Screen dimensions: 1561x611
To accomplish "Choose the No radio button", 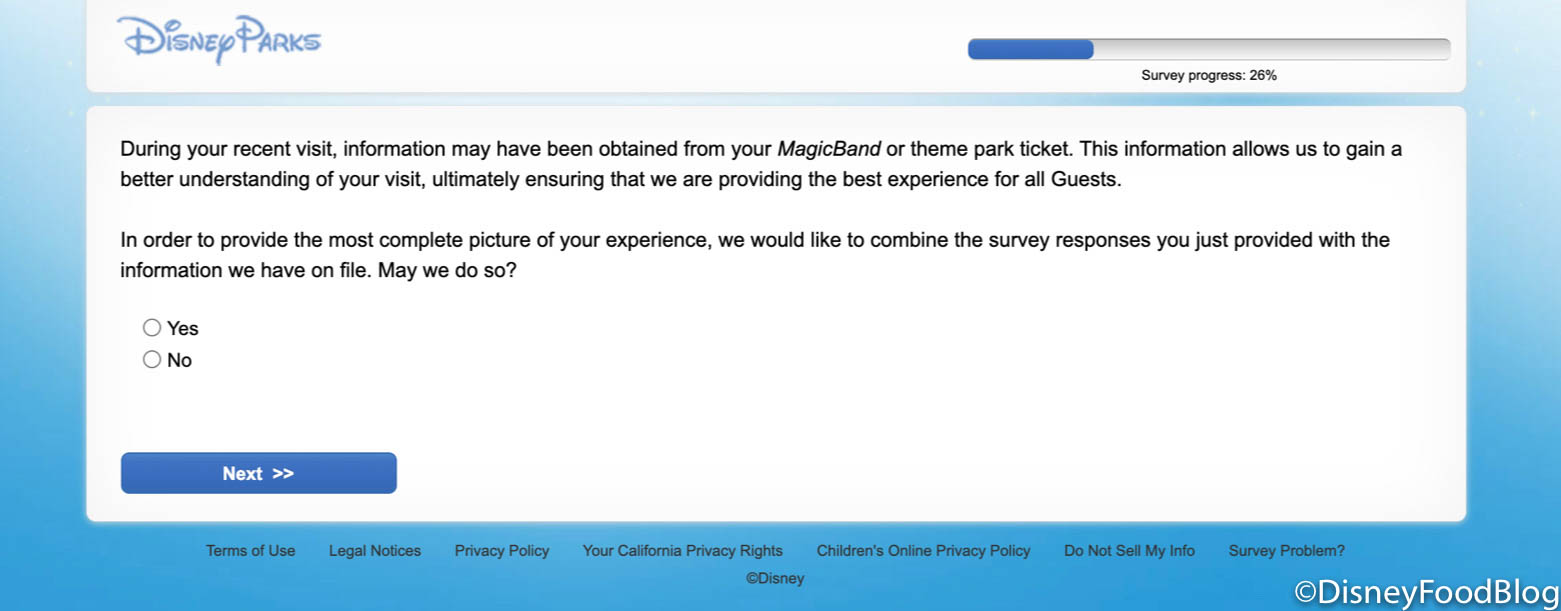I will pyautogui.click(x=152, y=360).
